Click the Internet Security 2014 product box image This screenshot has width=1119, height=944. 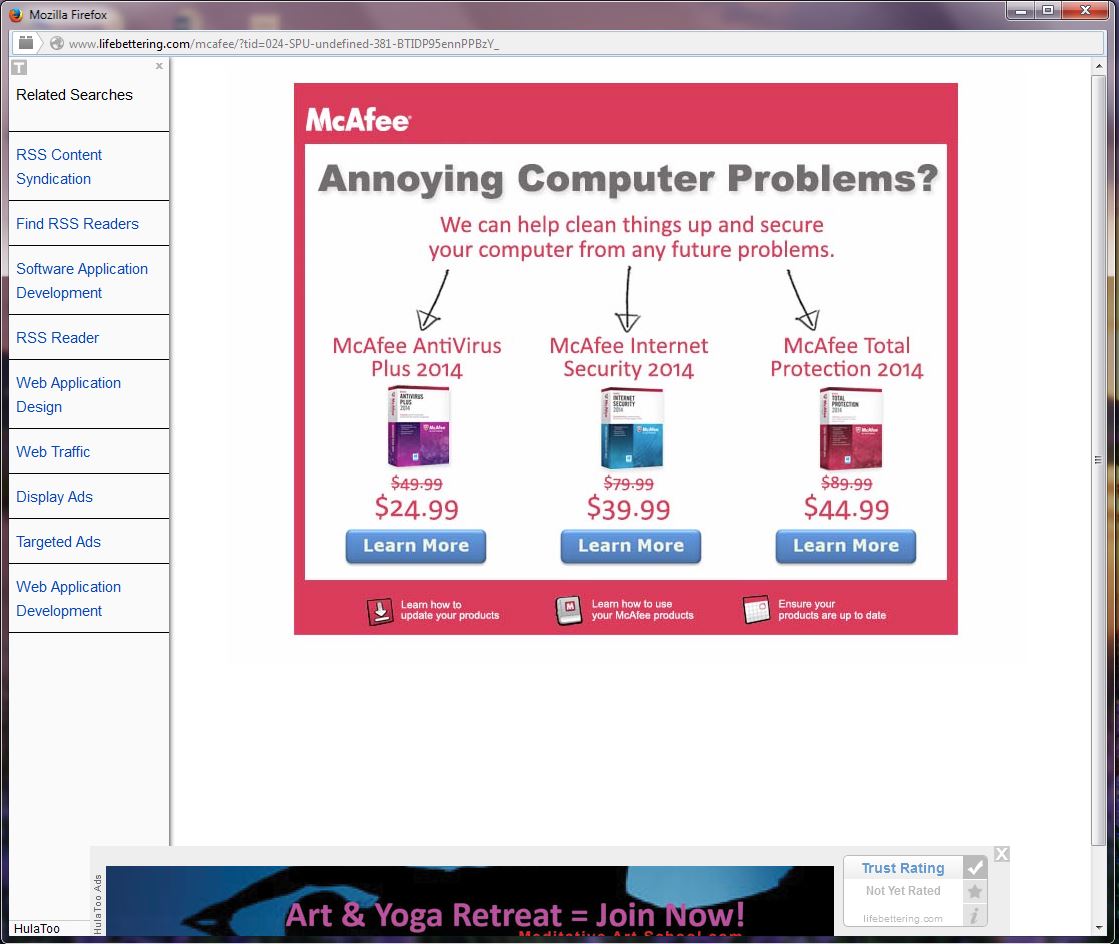pyautogui.click(x=632, y=428)
